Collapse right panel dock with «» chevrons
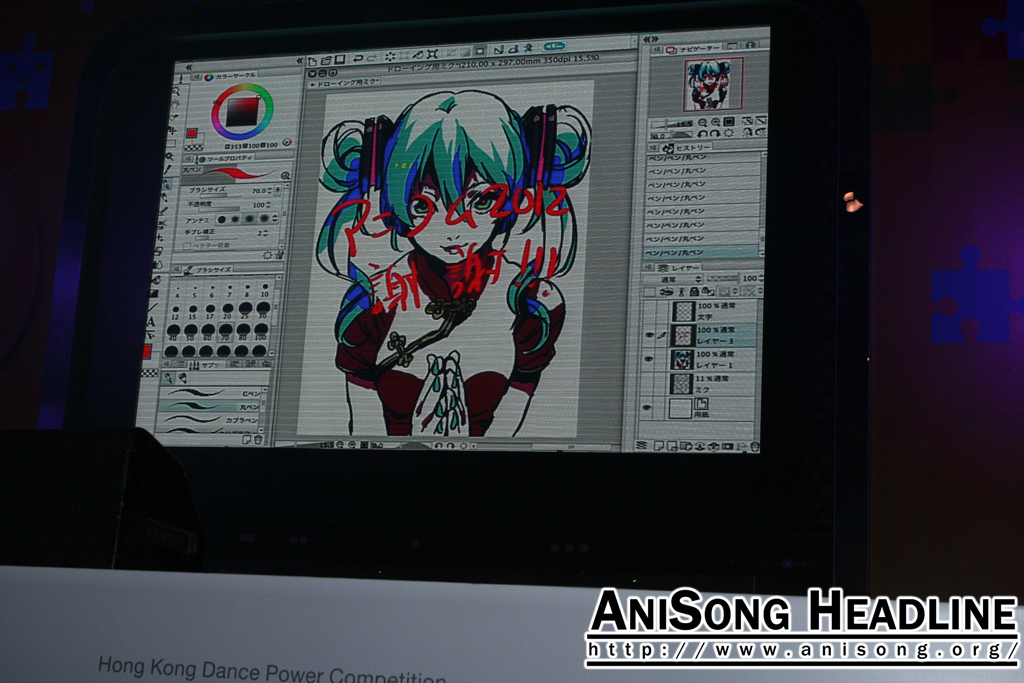The width and height of the screenshot is (1024, 683). 650,39
